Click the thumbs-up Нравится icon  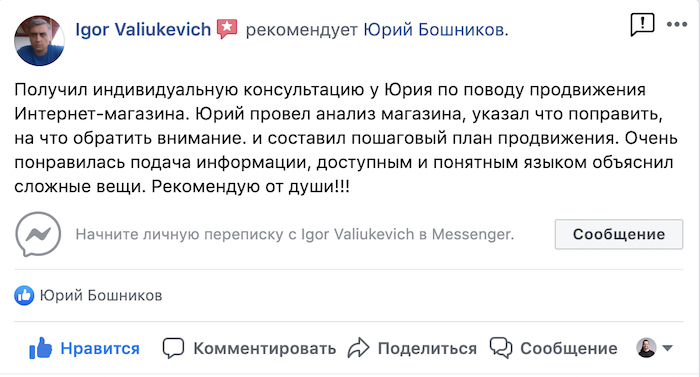pos(41,348)
